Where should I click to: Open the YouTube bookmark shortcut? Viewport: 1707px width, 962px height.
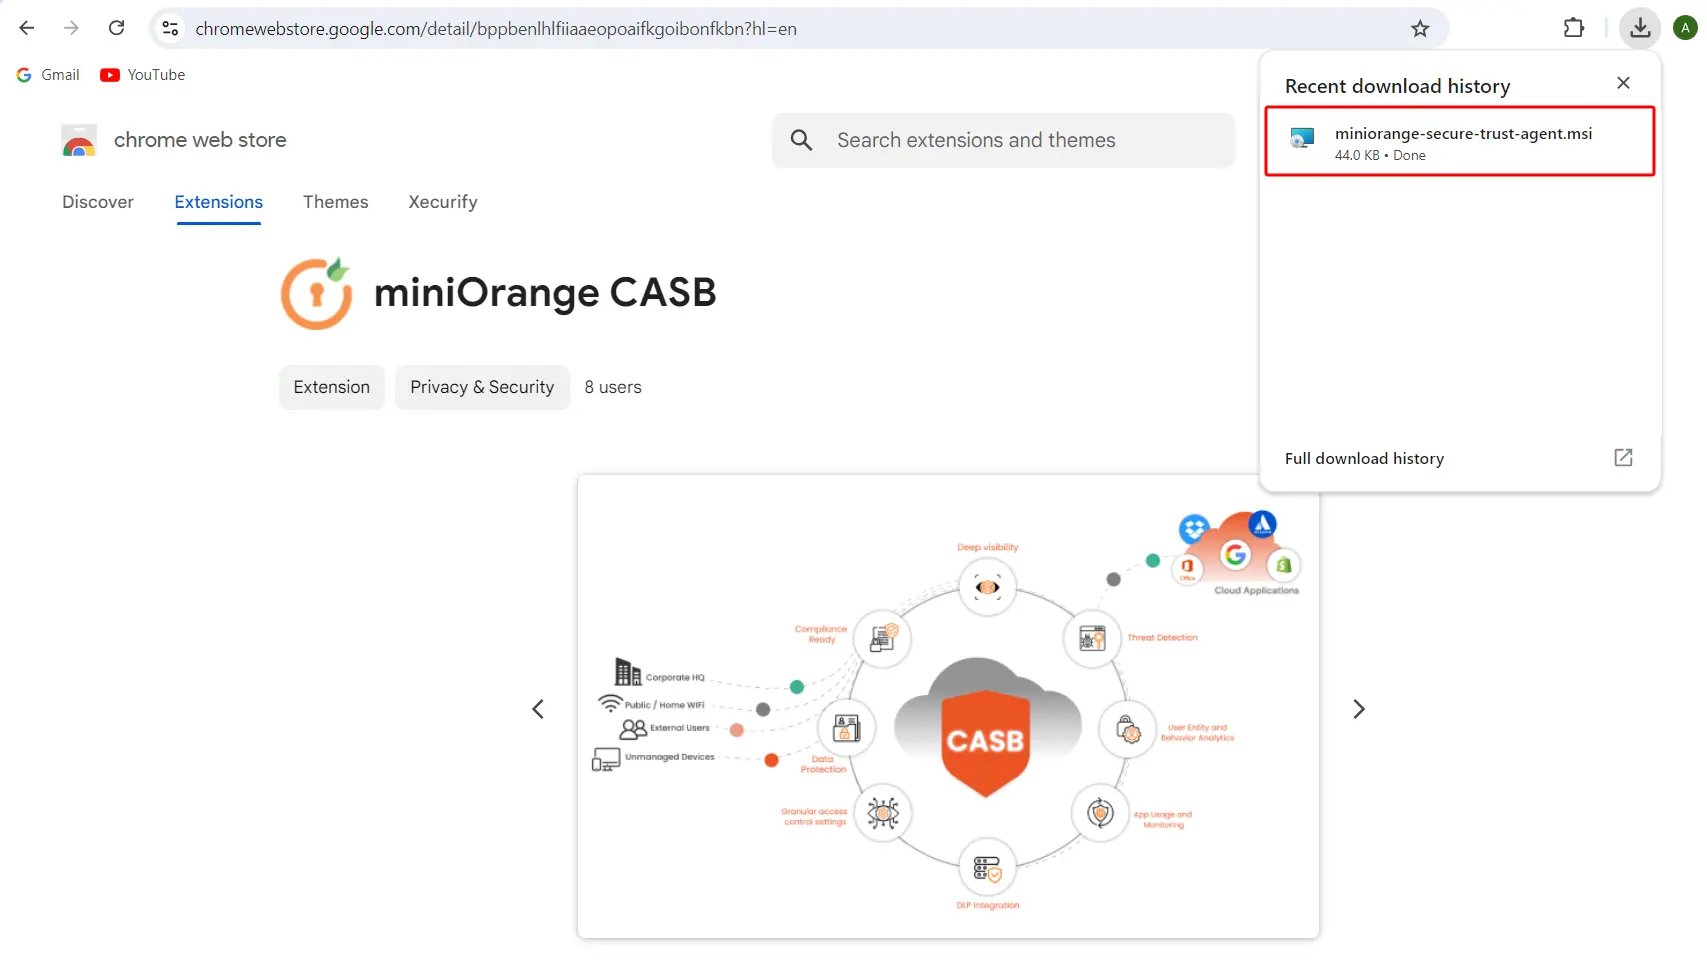142,74
